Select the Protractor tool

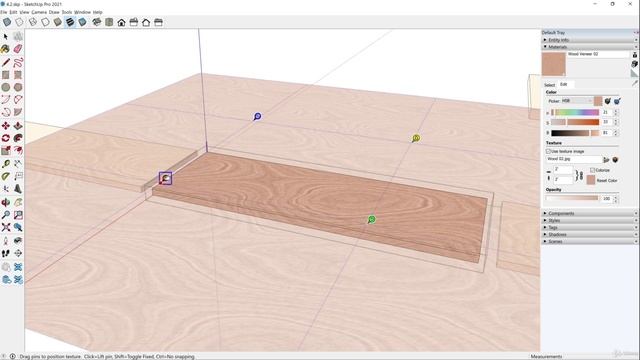[x=5, y=176]
